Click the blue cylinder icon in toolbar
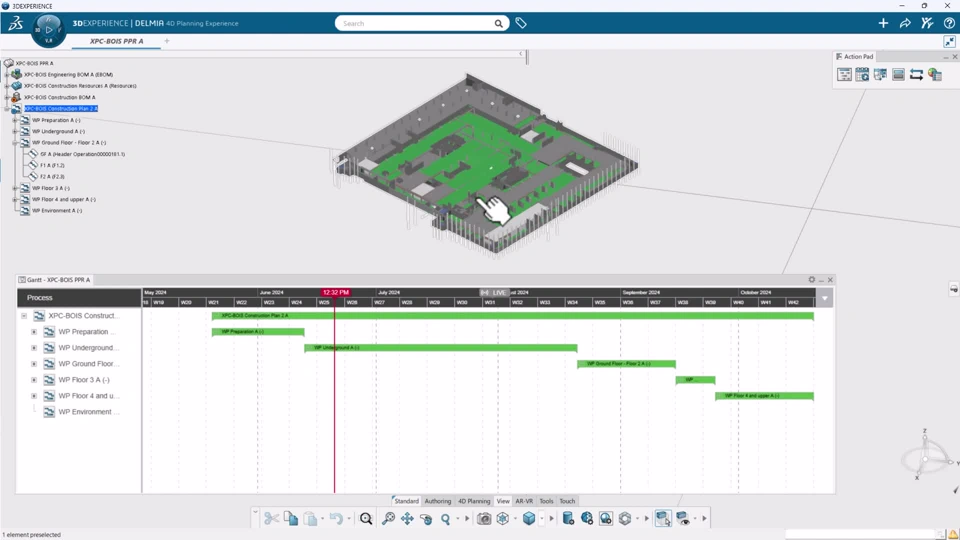 [x=568, y=519]
